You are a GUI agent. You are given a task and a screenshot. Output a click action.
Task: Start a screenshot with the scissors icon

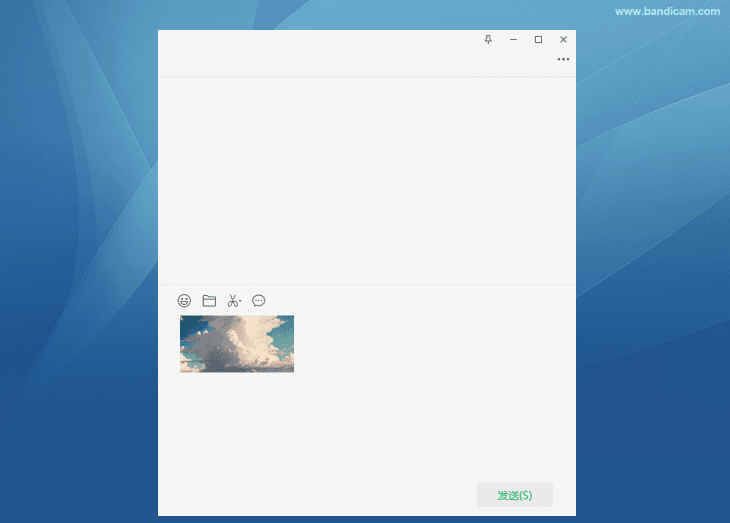tap(232, 300)
